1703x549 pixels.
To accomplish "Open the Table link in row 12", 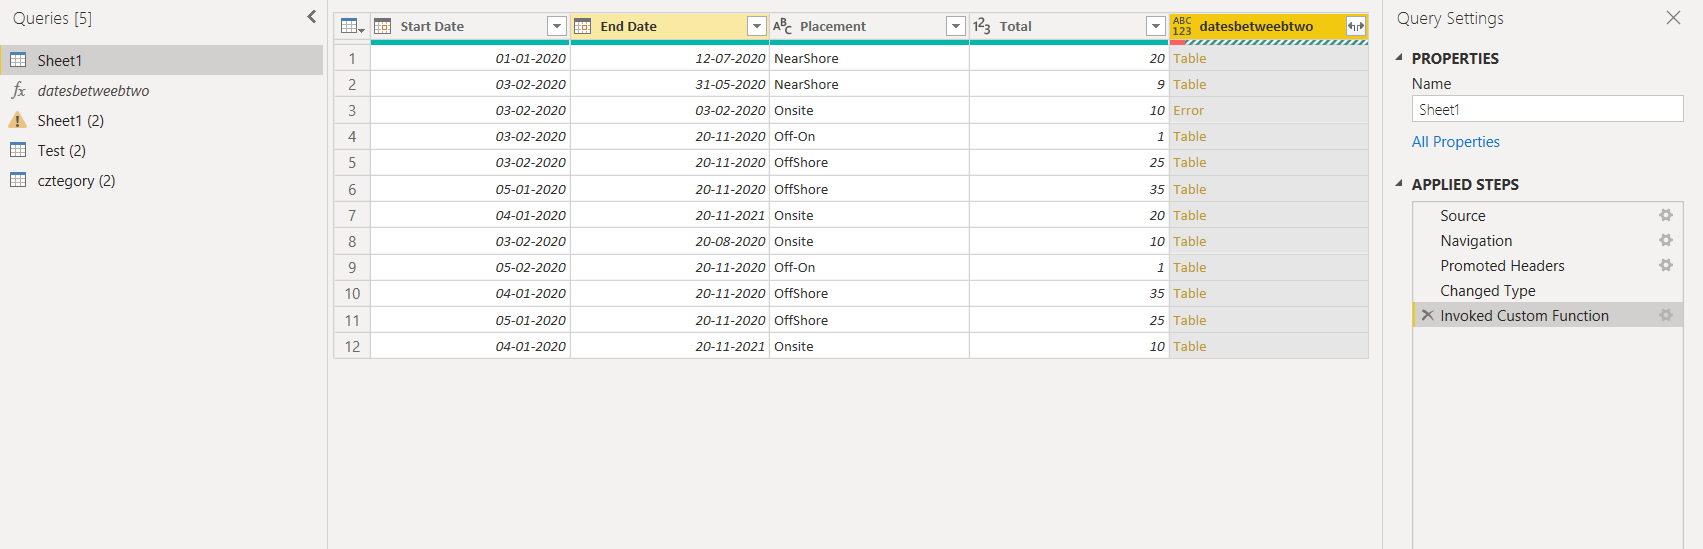I will point(1190,346).
